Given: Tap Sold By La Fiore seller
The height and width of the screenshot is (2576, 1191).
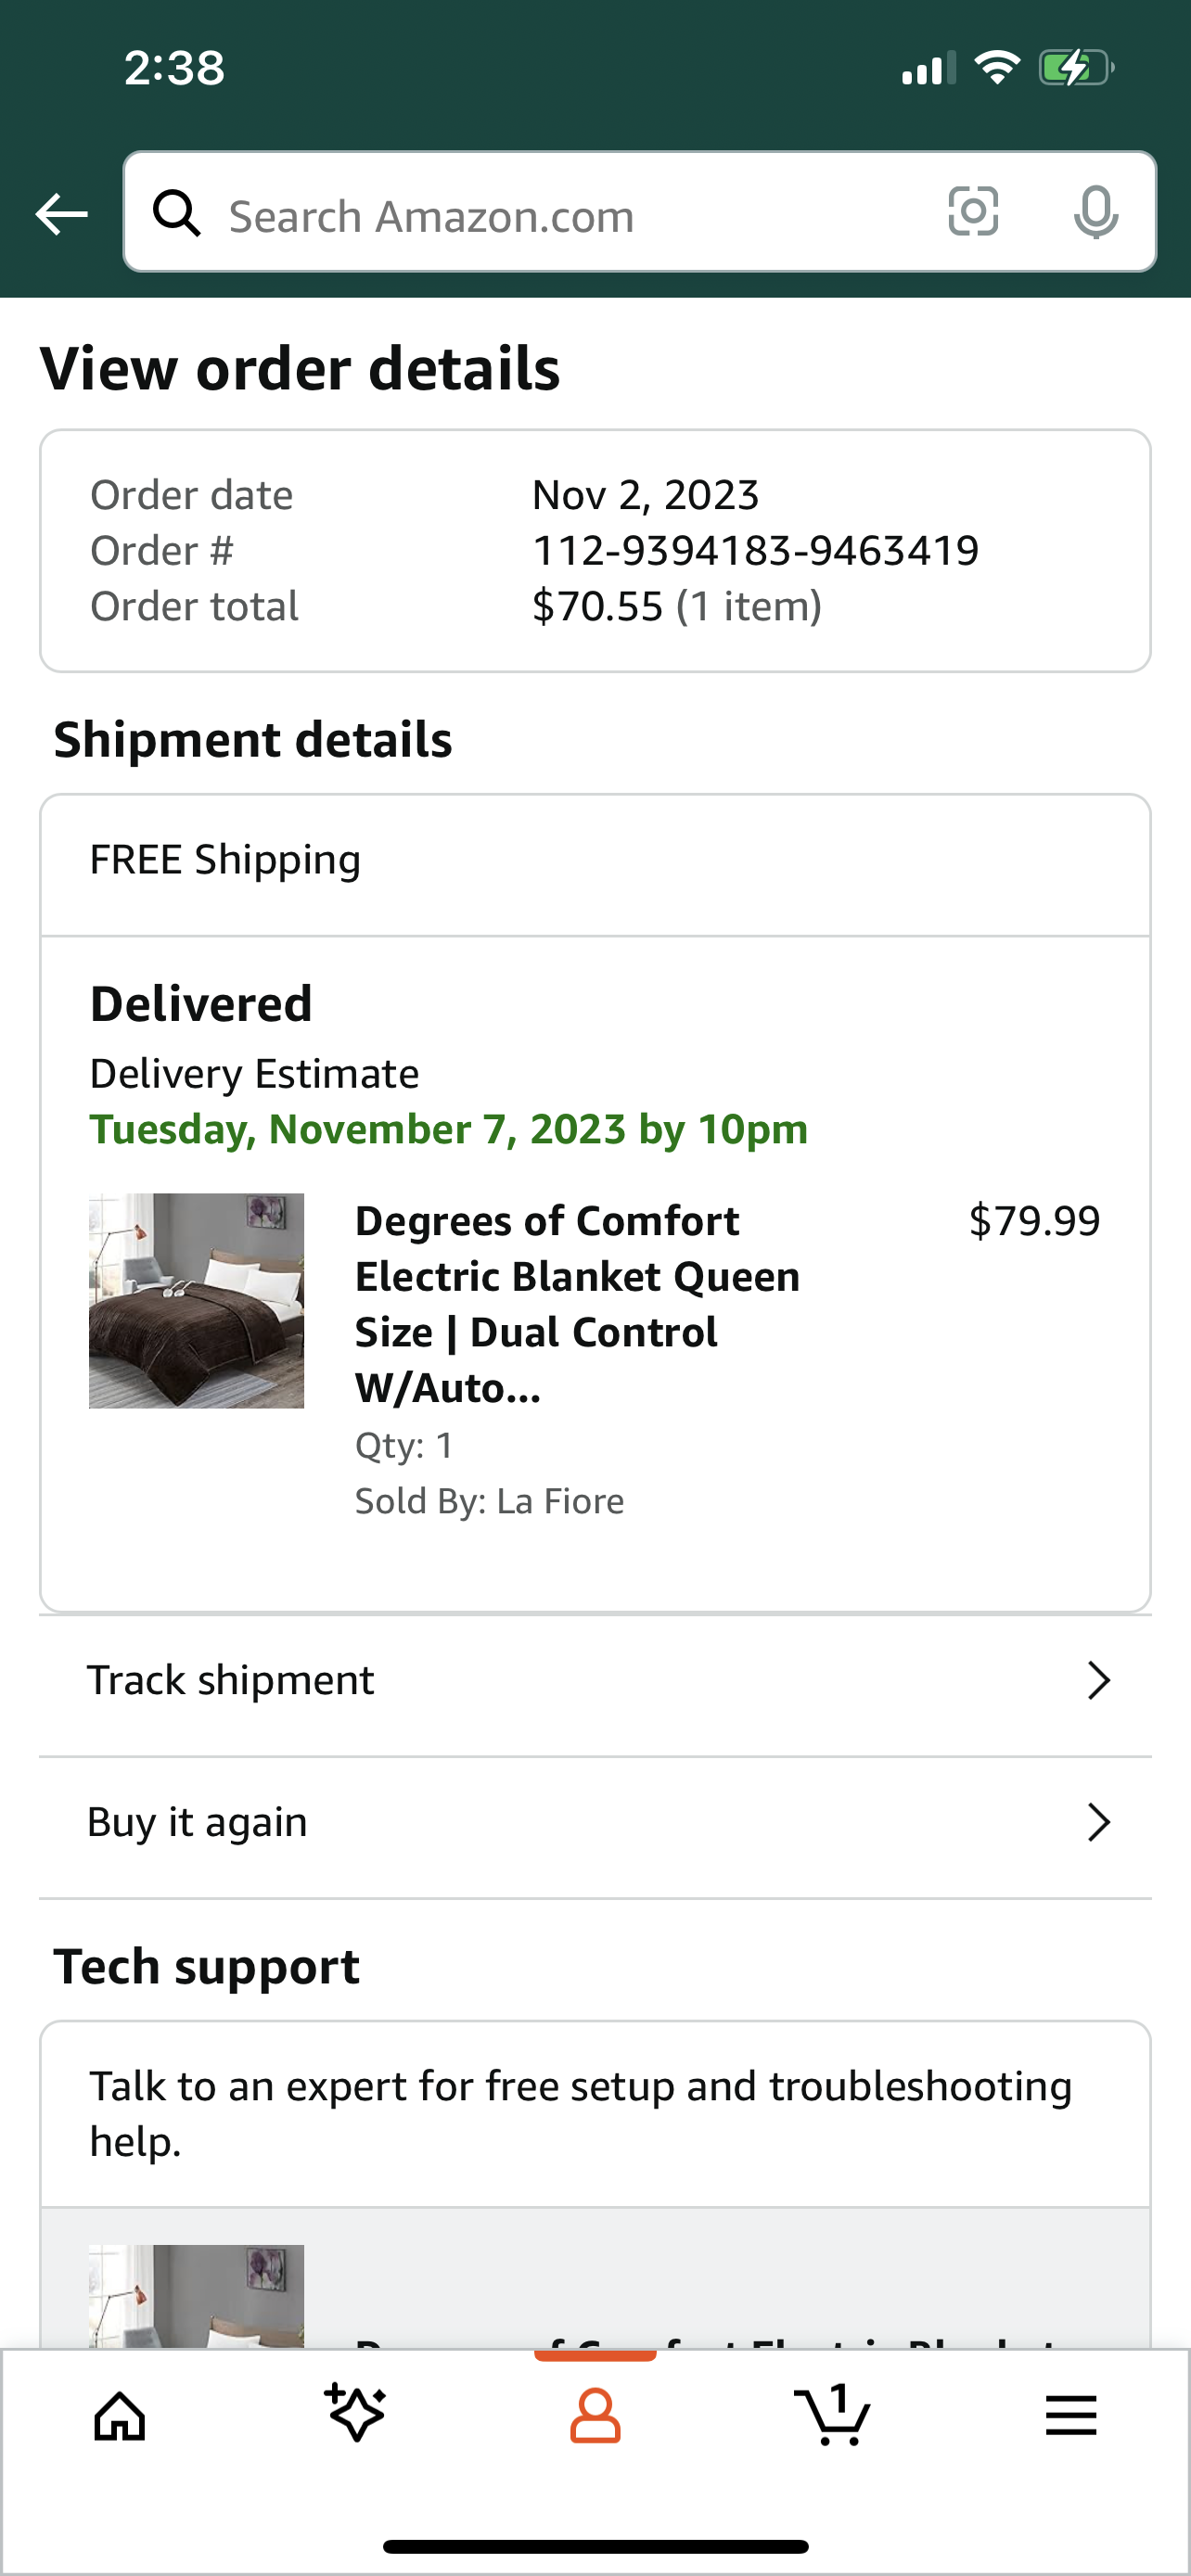Looking at the screenshot, I should tap(489, 1501).
